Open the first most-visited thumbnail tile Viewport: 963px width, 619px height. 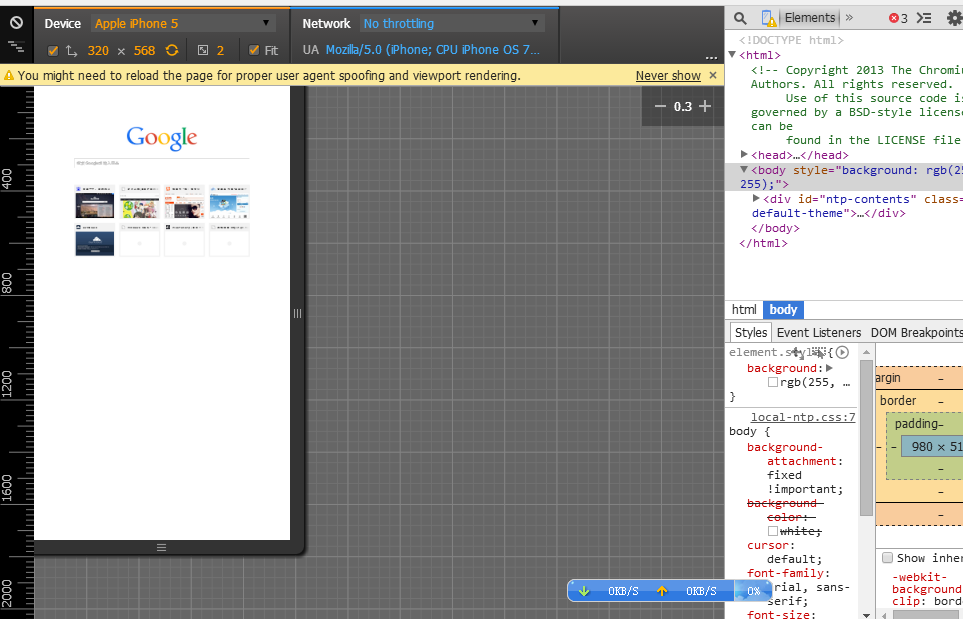(95, 201)
